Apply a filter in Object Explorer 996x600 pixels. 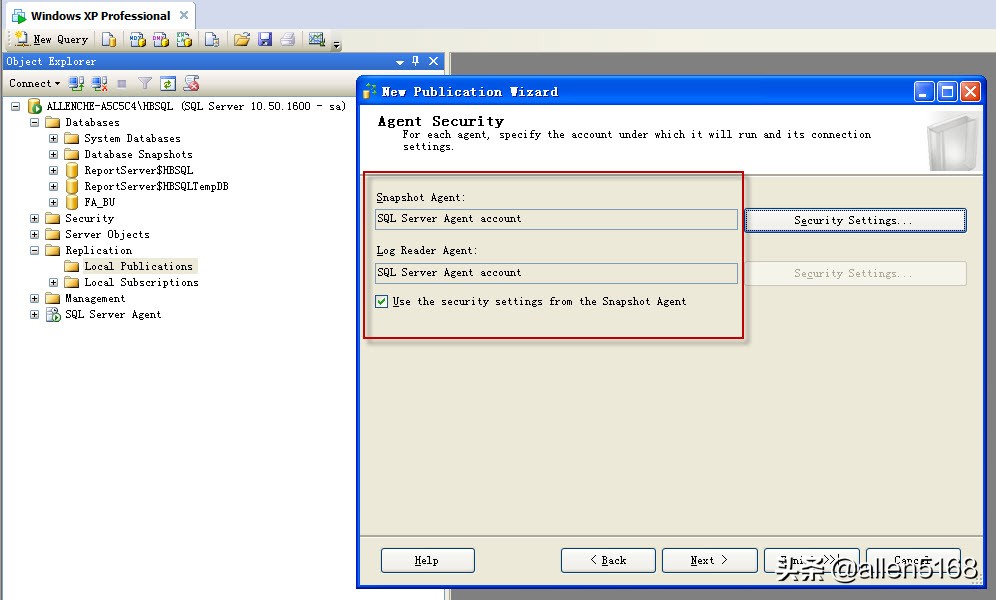(x=144, y=83)
